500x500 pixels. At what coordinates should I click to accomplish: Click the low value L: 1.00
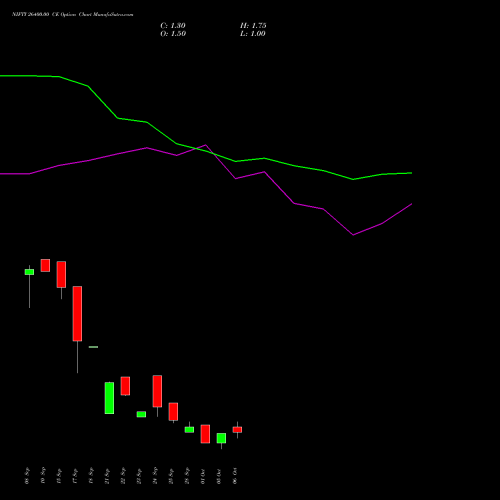(253, 34)
